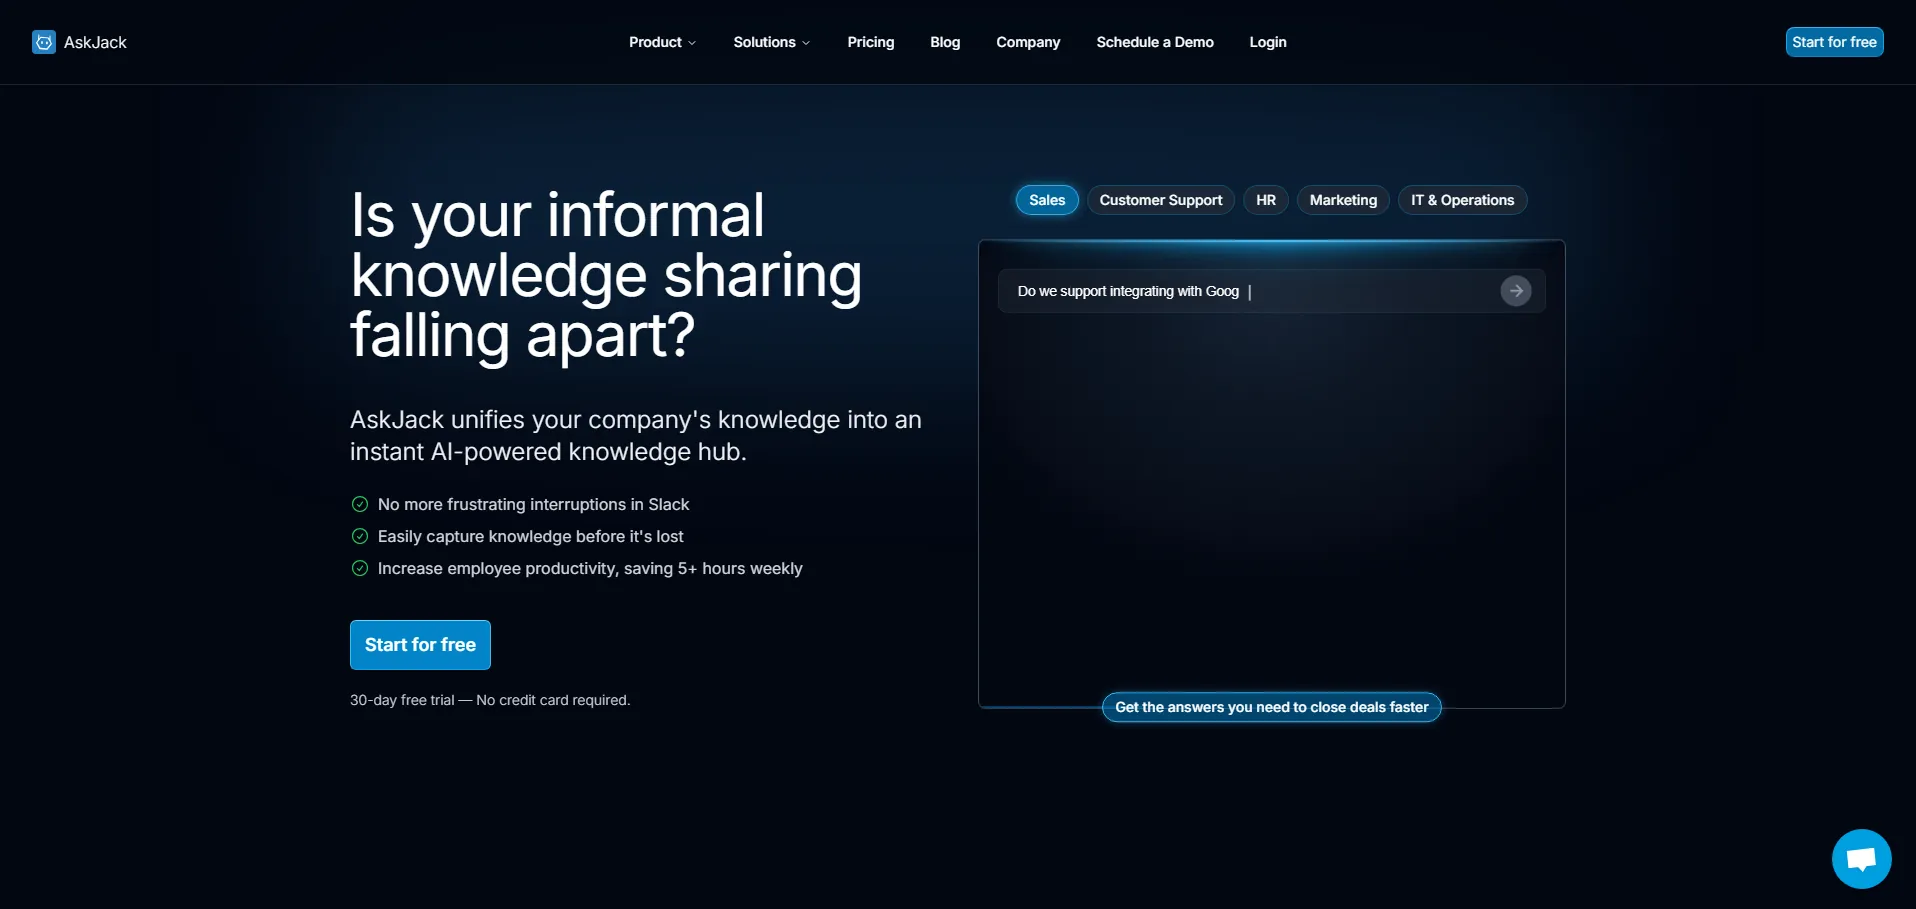1916x909 pixels.
Task: Switch to the Marketing tab
Action: (x=1342, y=200)
